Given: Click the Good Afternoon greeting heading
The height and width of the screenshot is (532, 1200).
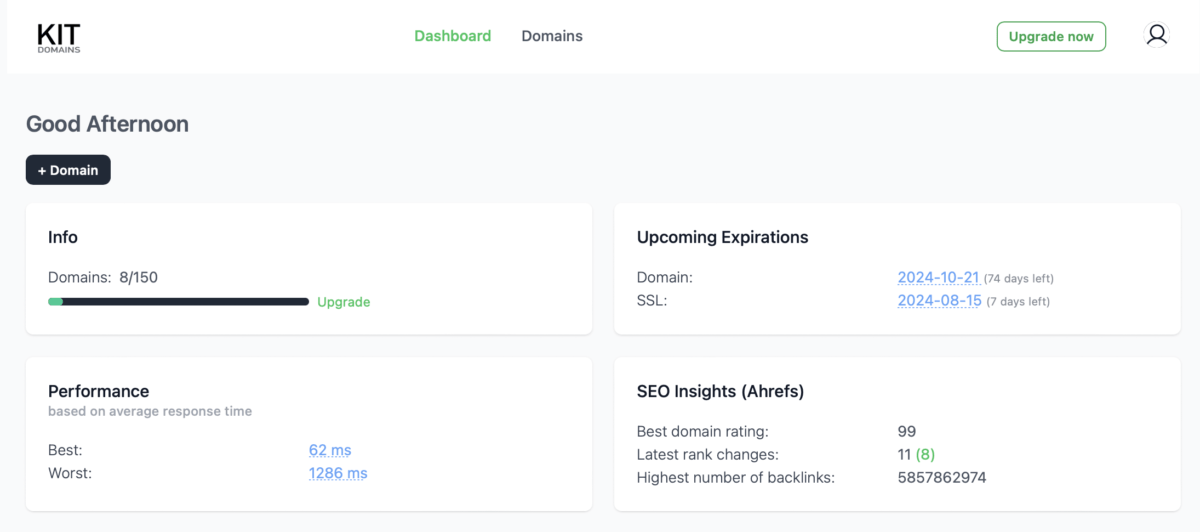Looking at the screenshot, I should [107, 124].
